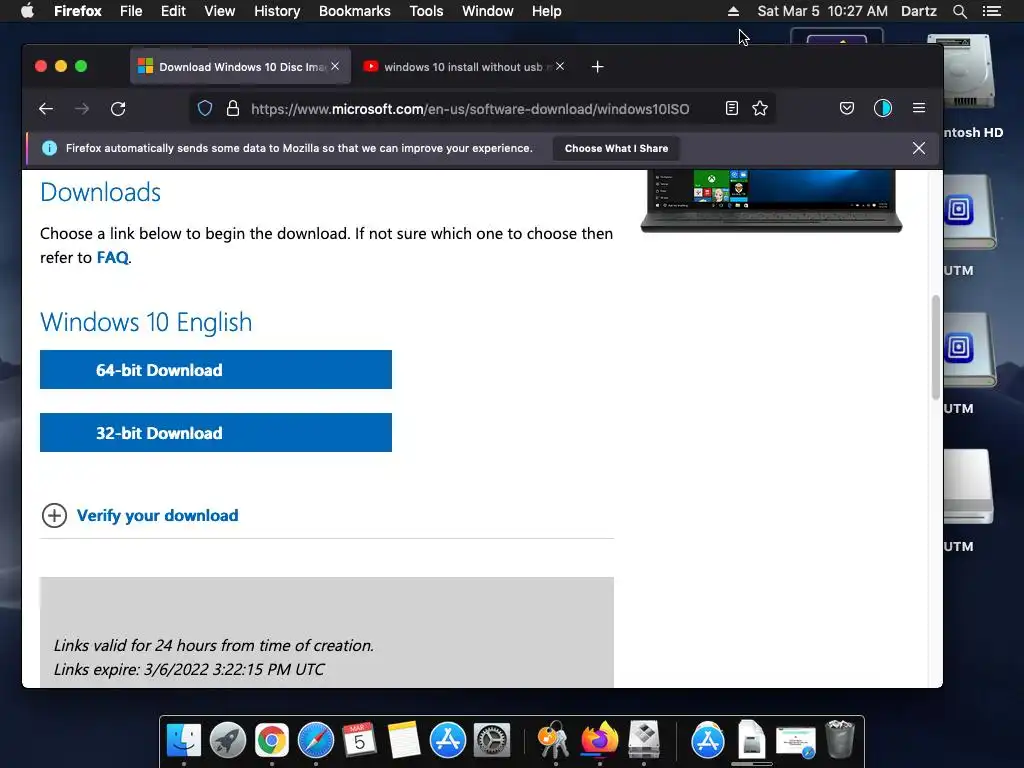
Task: Open the Window menu
Action: [488, 11]
